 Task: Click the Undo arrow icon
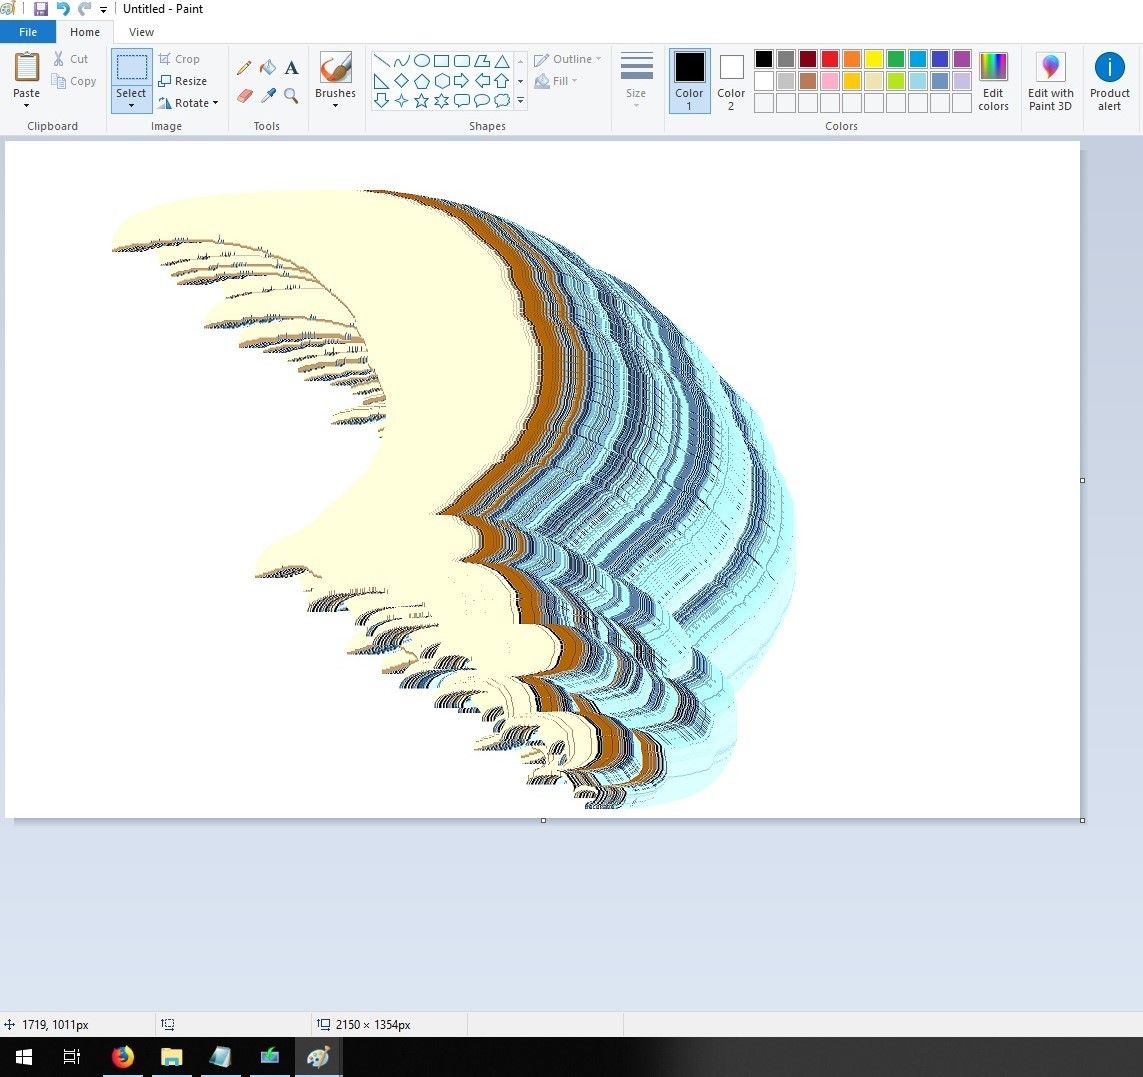coord(61,9)
